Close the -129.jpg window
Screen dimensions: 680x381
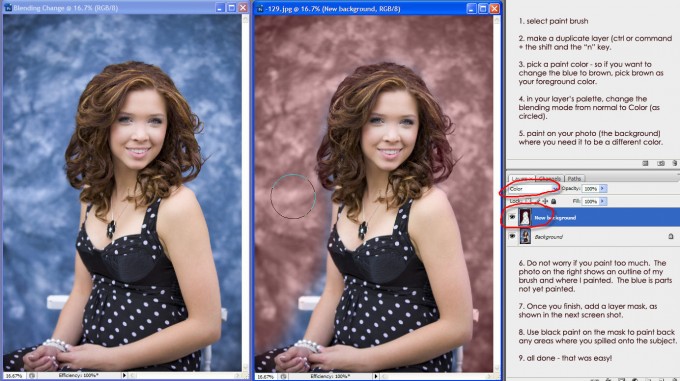tap(494, 9)
